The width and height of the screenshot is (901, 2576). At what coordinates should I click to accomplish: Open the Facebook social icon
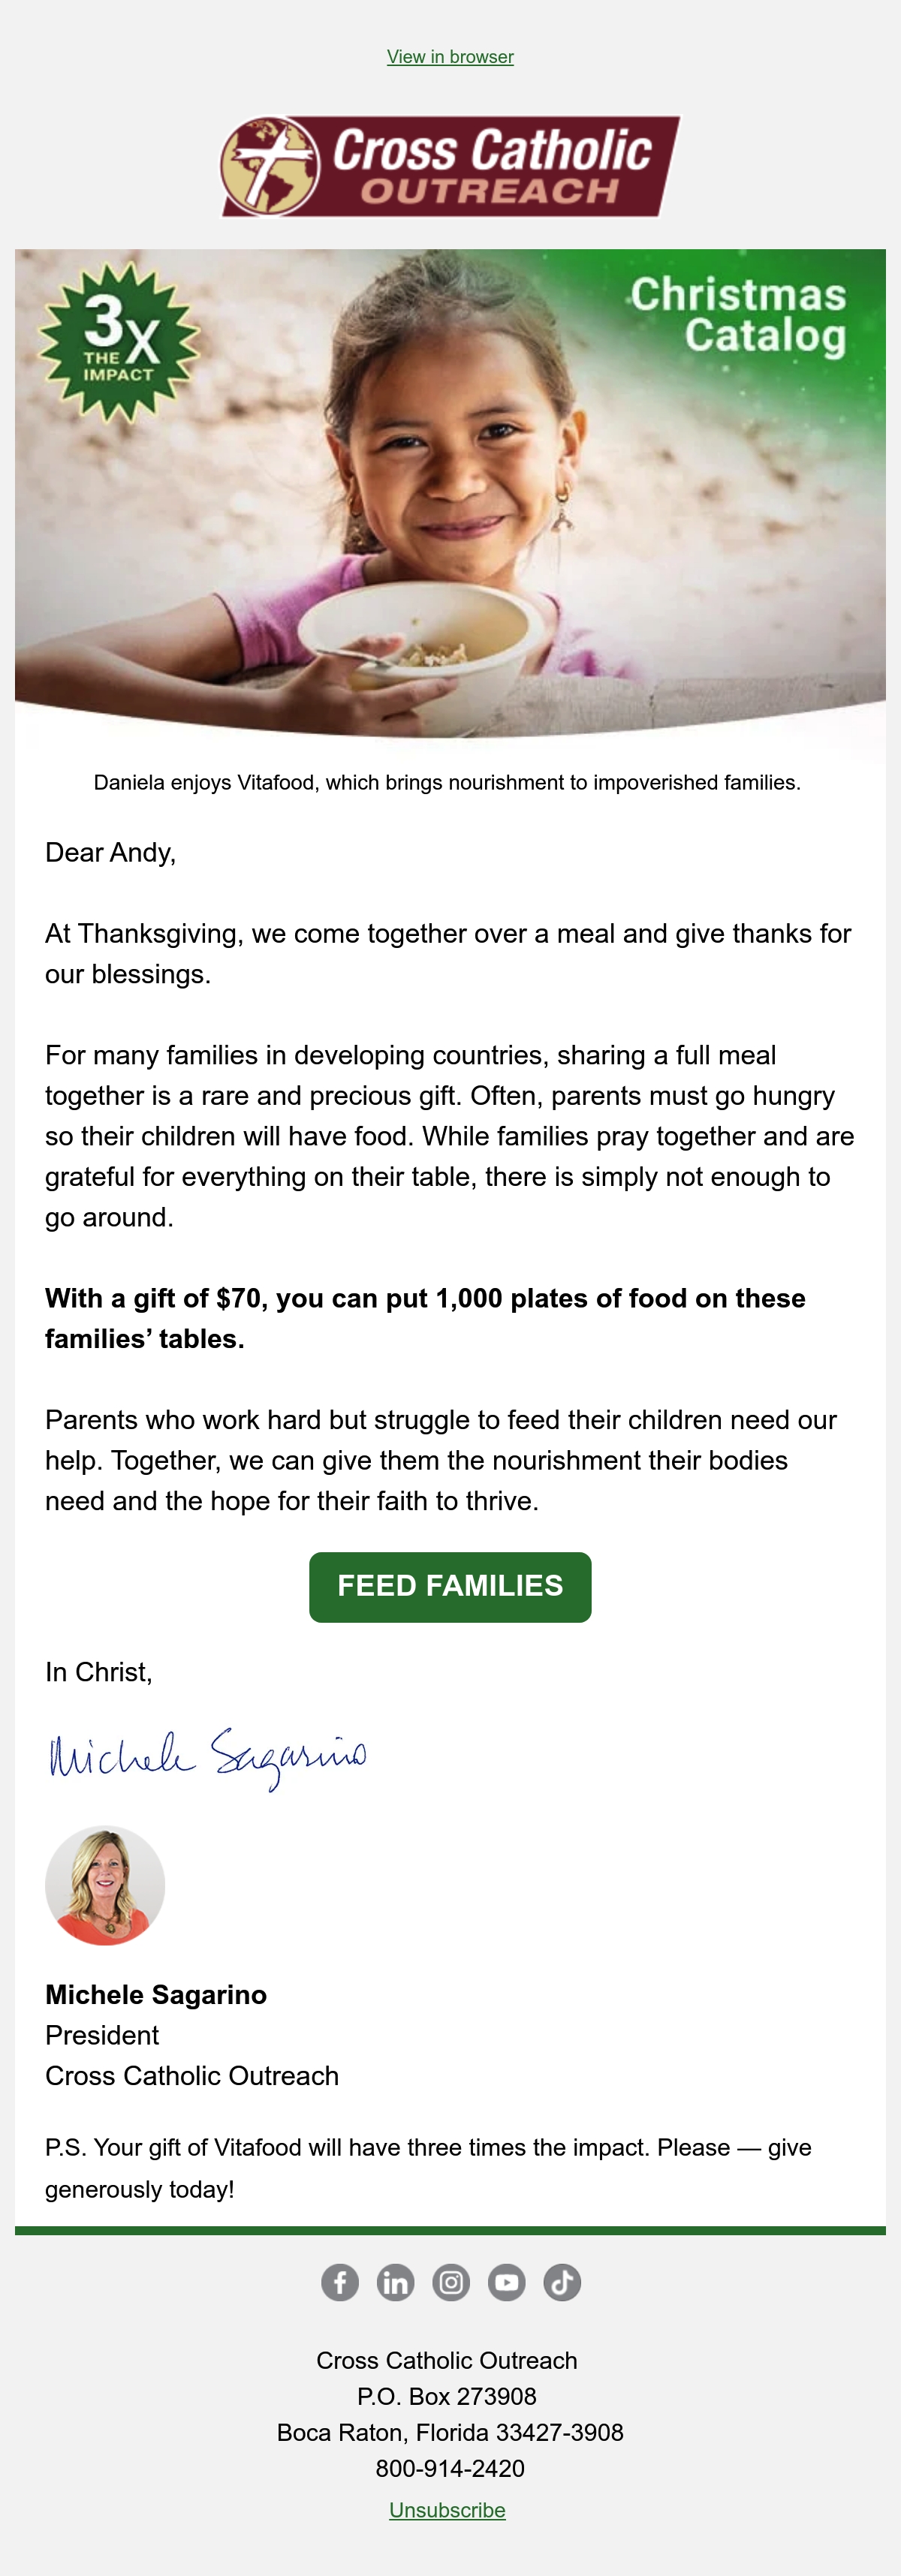(x=340, y=2282)
